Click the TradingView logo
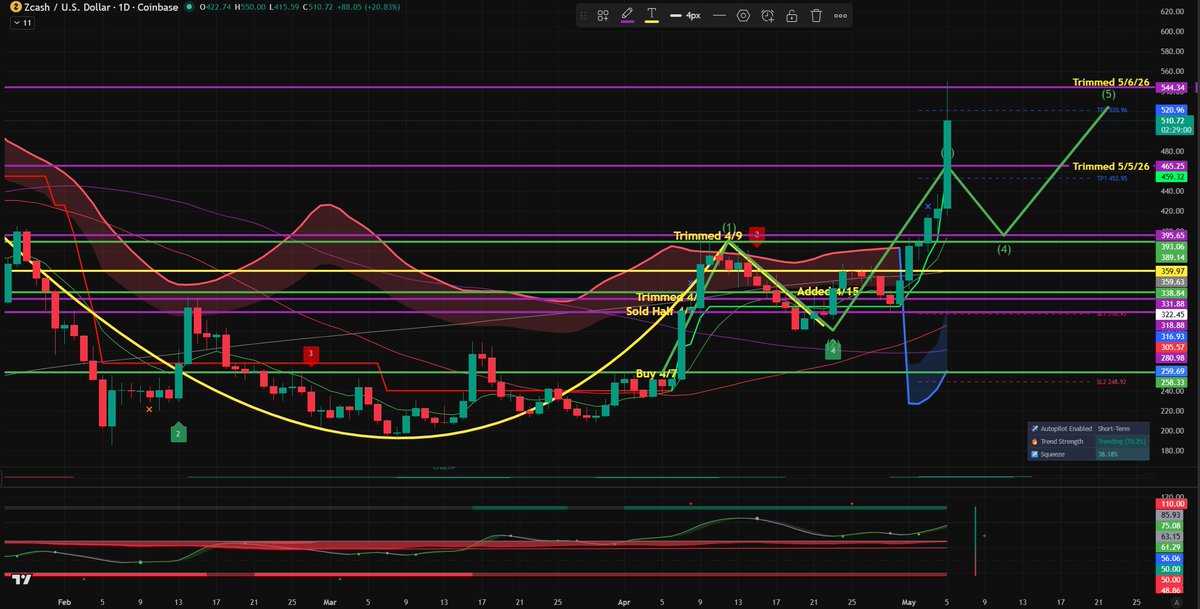Viewport: 1200px width, 609px height. coord(22,578)
